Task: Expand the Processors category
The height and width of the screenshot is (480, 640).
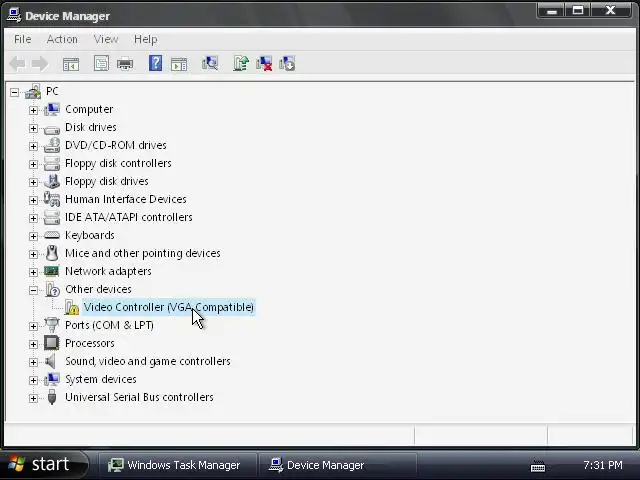Action: coord(33,344)
